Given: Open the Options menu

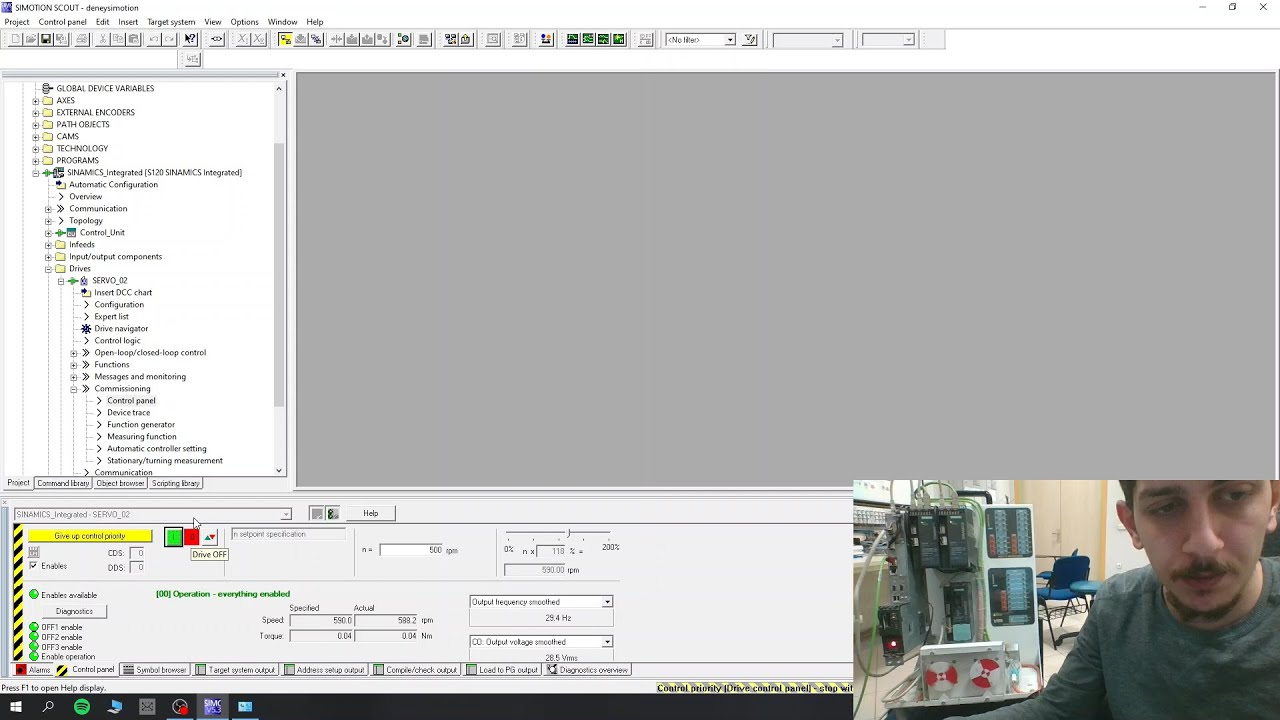Looking at the screenshot, I should pyautogui.click(x=244, y=22).
